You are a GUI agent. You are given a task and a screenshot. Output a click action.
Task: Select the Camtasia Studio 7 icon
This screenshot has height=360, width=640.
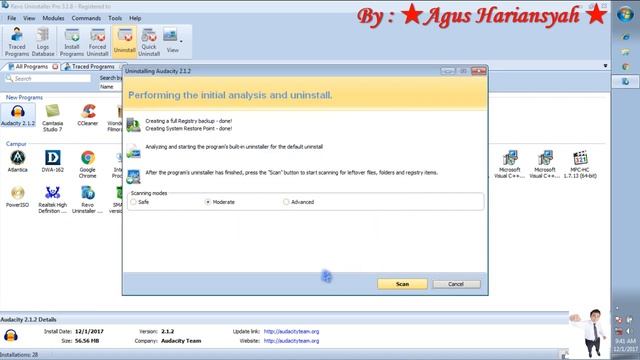coord(52,118)
